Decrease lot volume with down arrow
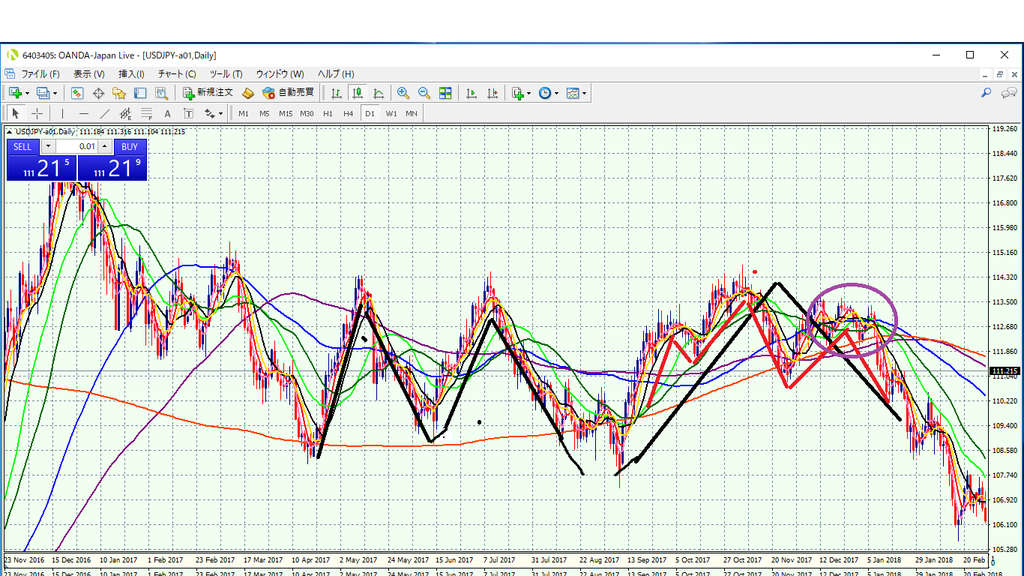Image resolution: width=1024 pixels, height=576 pixels. pos(48,146)
